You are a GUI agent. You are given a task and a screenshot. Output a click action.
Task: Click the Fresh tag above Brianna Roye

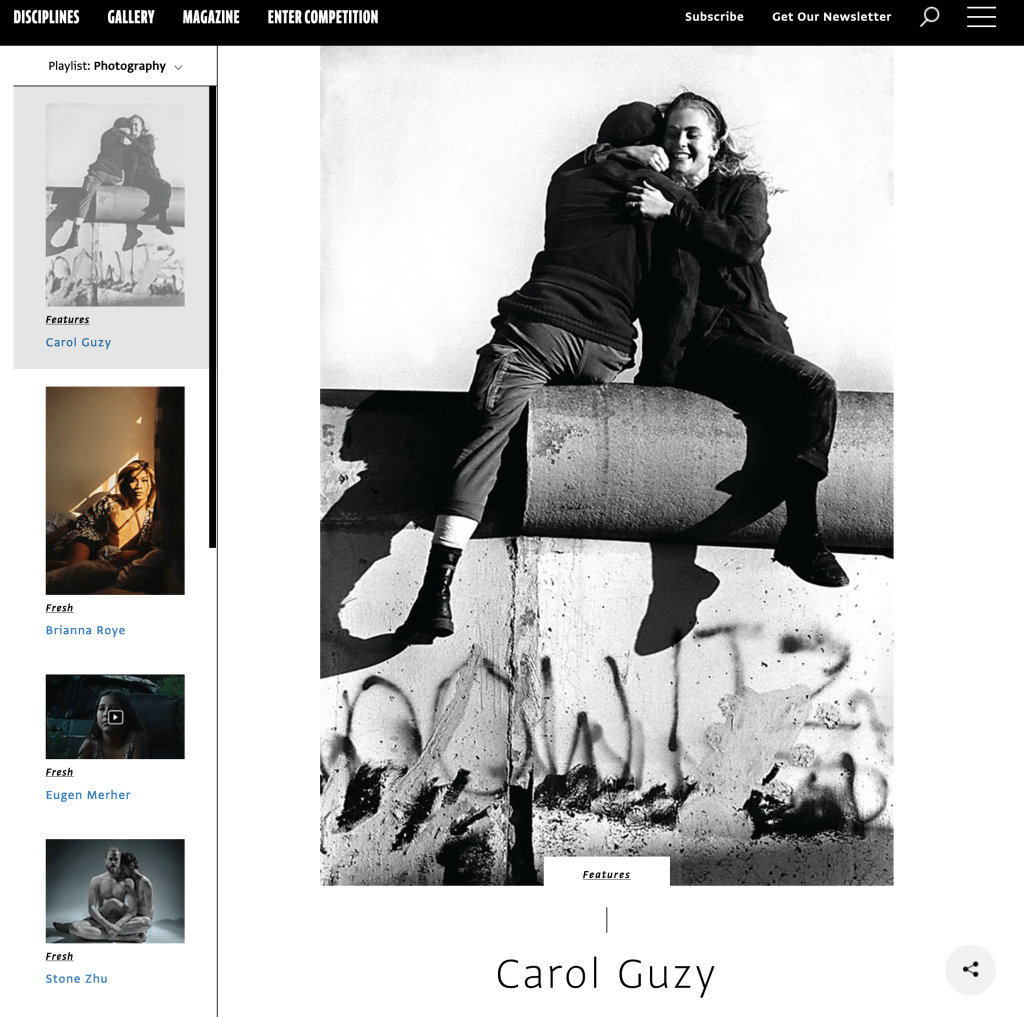(59, 608)
